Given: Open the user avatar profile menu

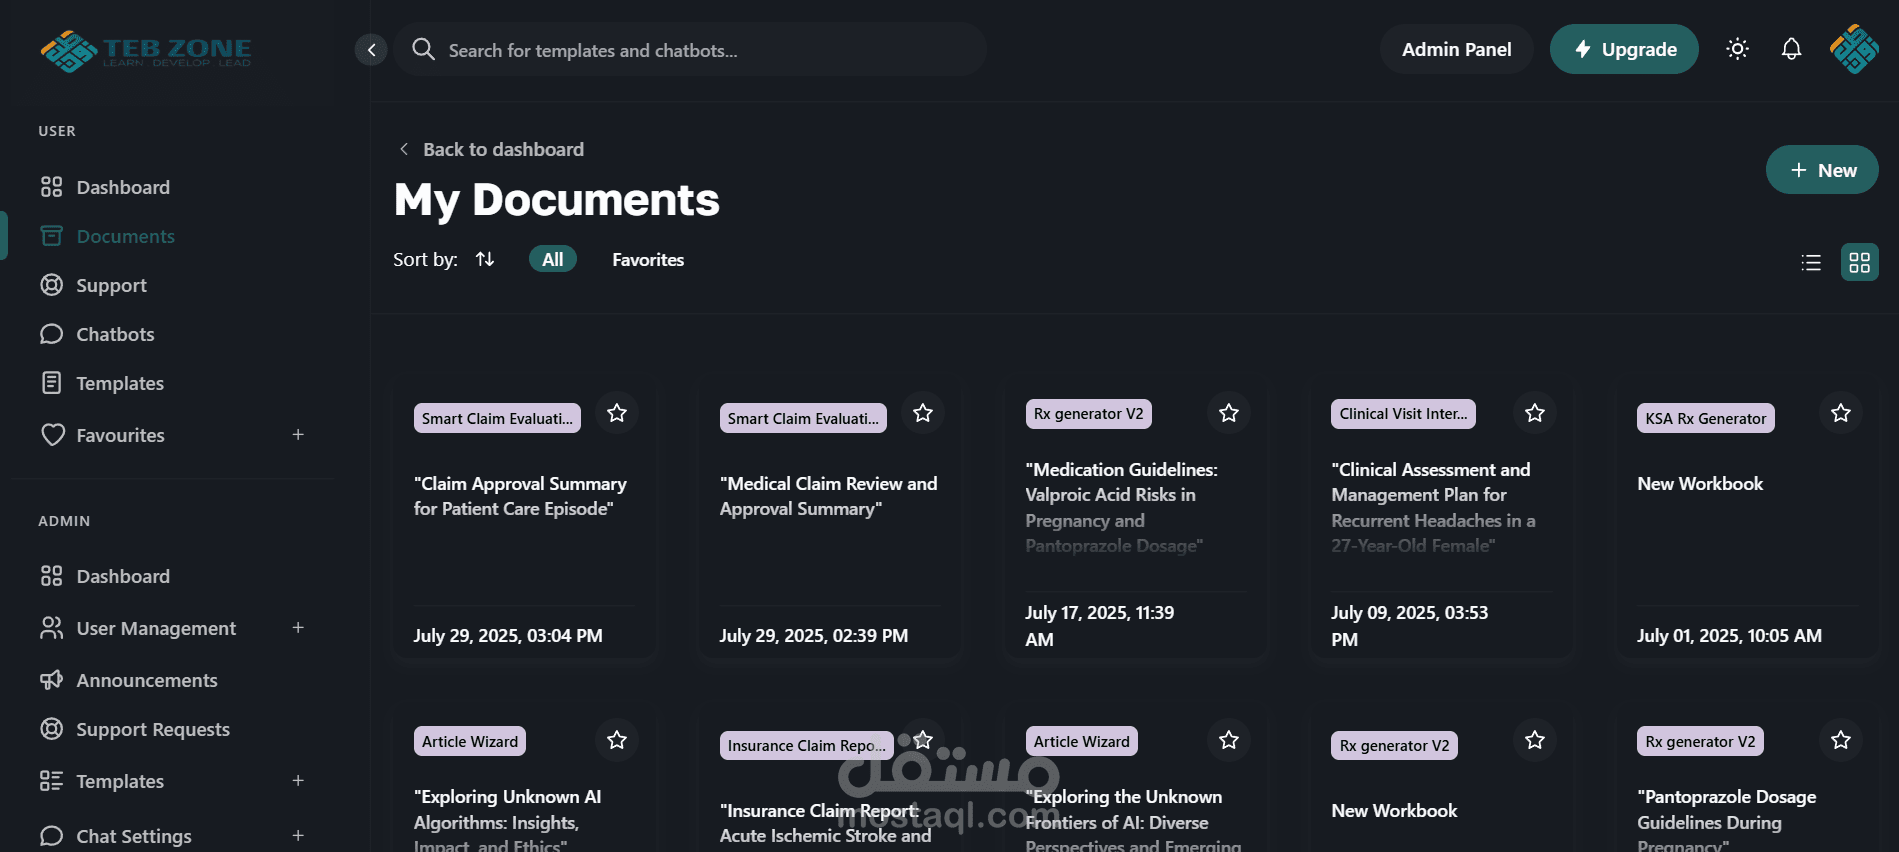Looking at the screenshot, I should point(1853,49).
